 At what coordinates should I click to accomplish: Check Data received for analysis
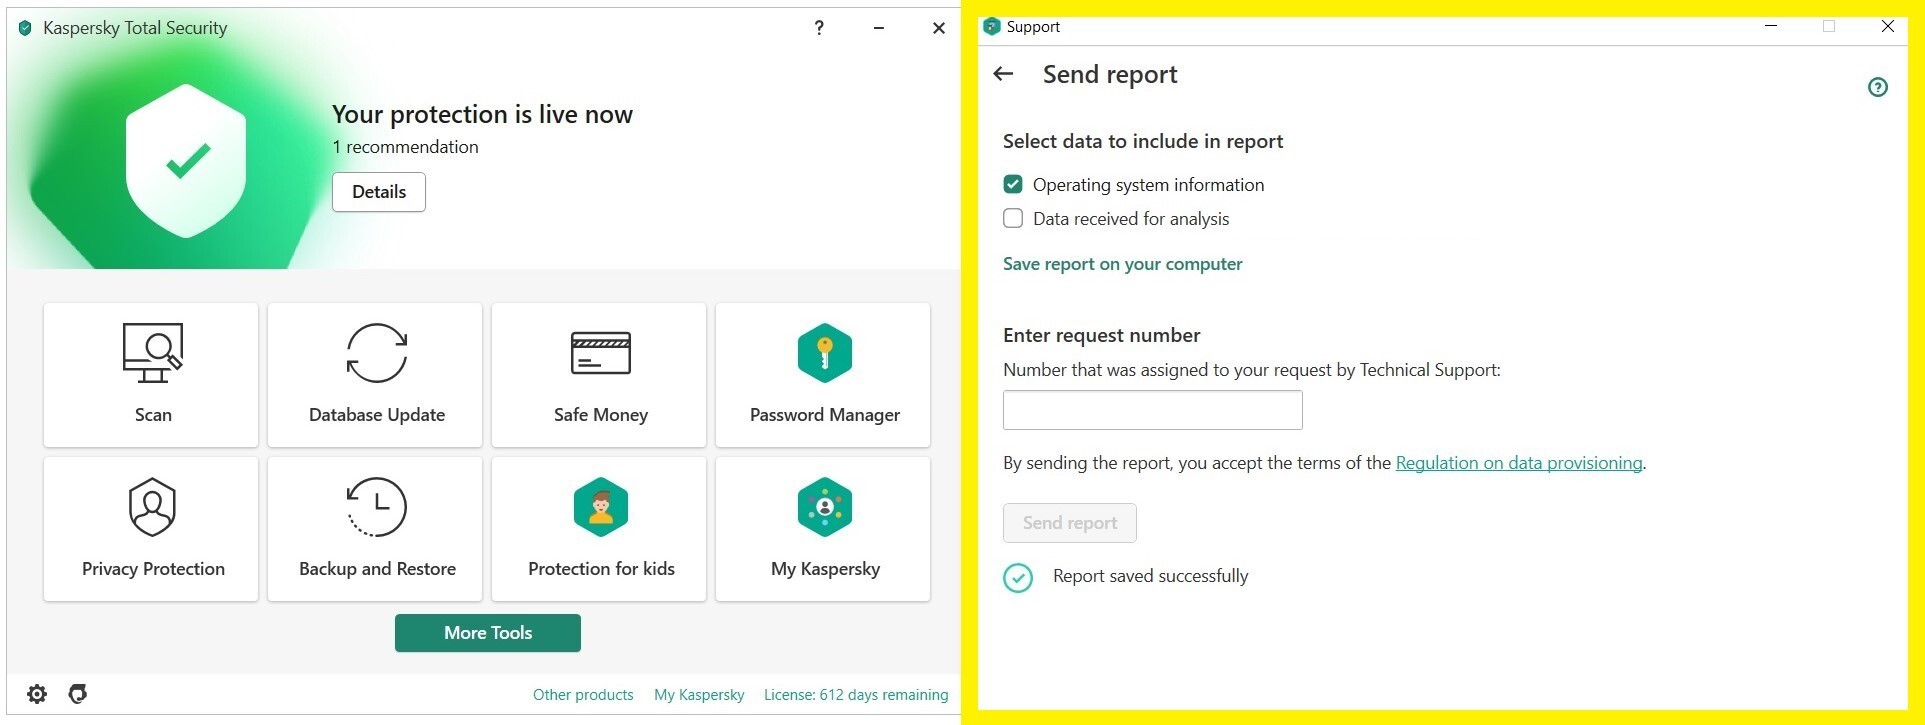coord(1013,218)
